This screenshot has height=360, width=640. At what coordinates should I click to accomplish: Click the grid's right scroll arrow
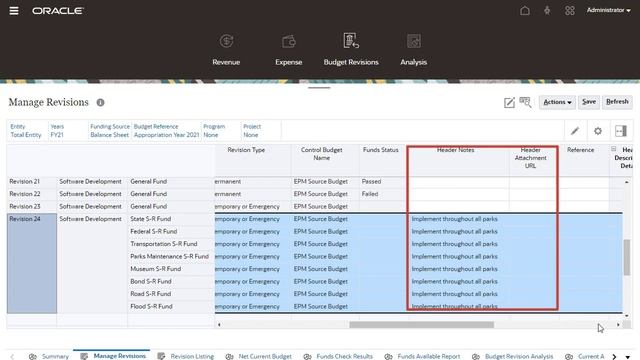point(618,324)
